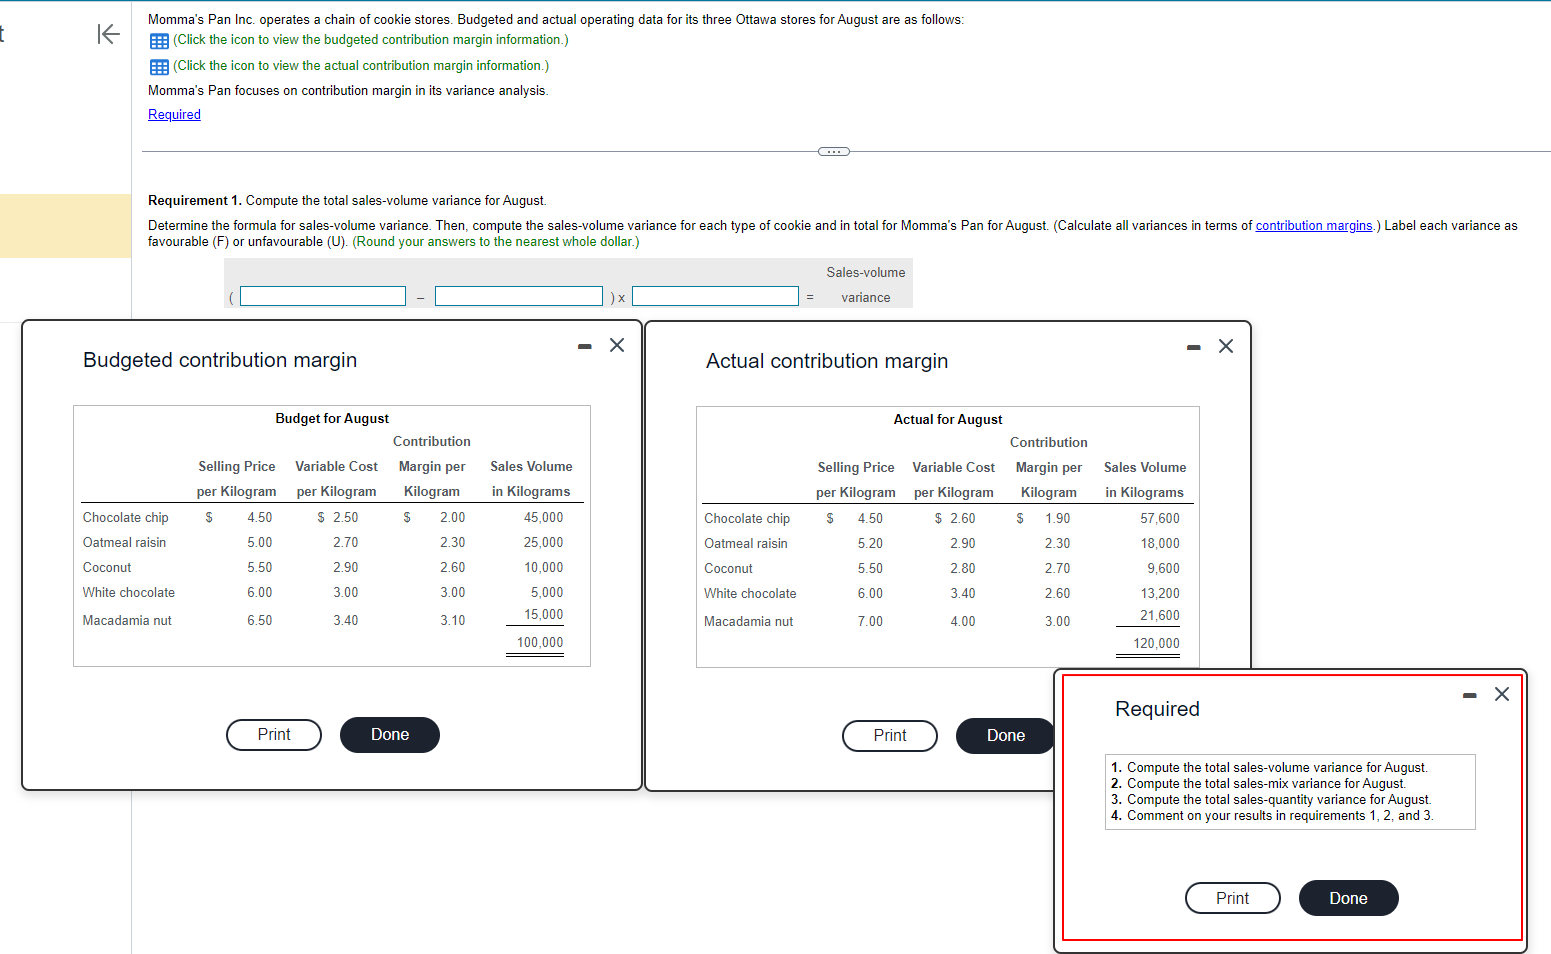Close the Actual contribution margin dialog

point(1226,346)
